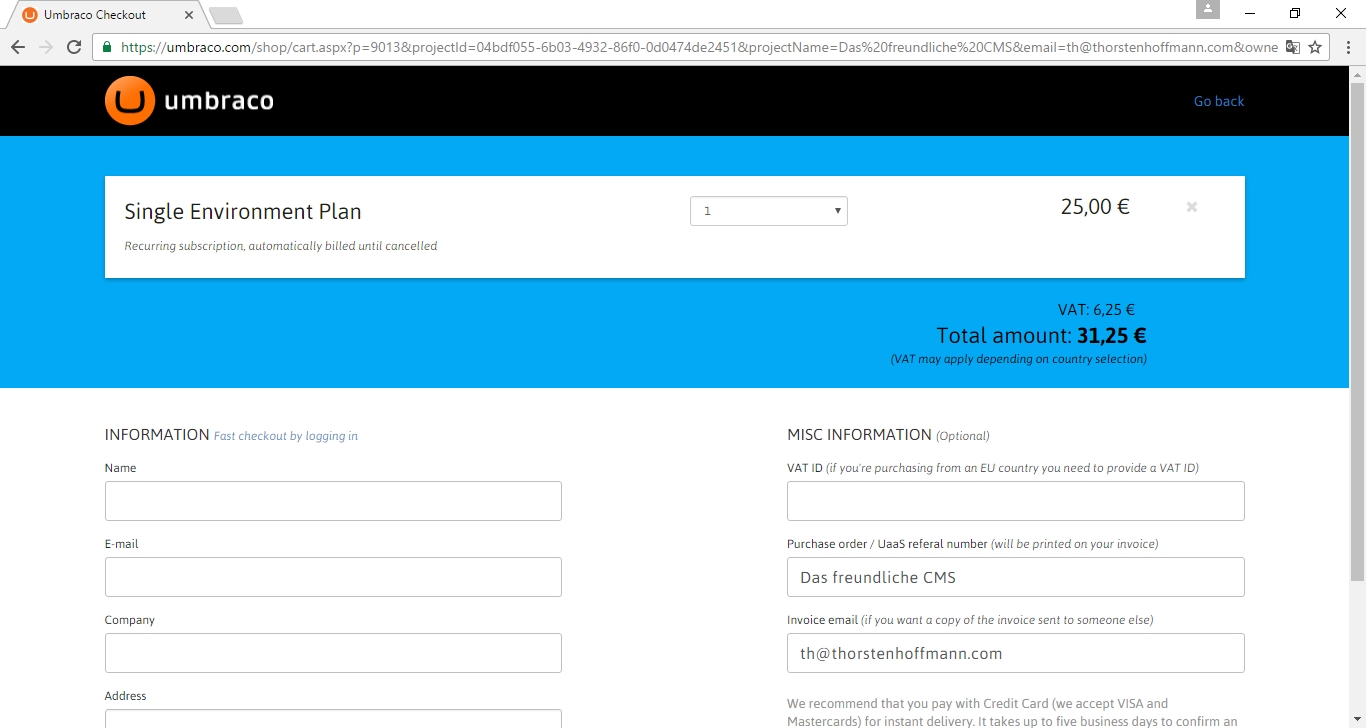Image resolution: width=1366 pixels, height=728 pixels.
Task: Remove Single Environment Plan with X icon
Action: coord(1191,207)
